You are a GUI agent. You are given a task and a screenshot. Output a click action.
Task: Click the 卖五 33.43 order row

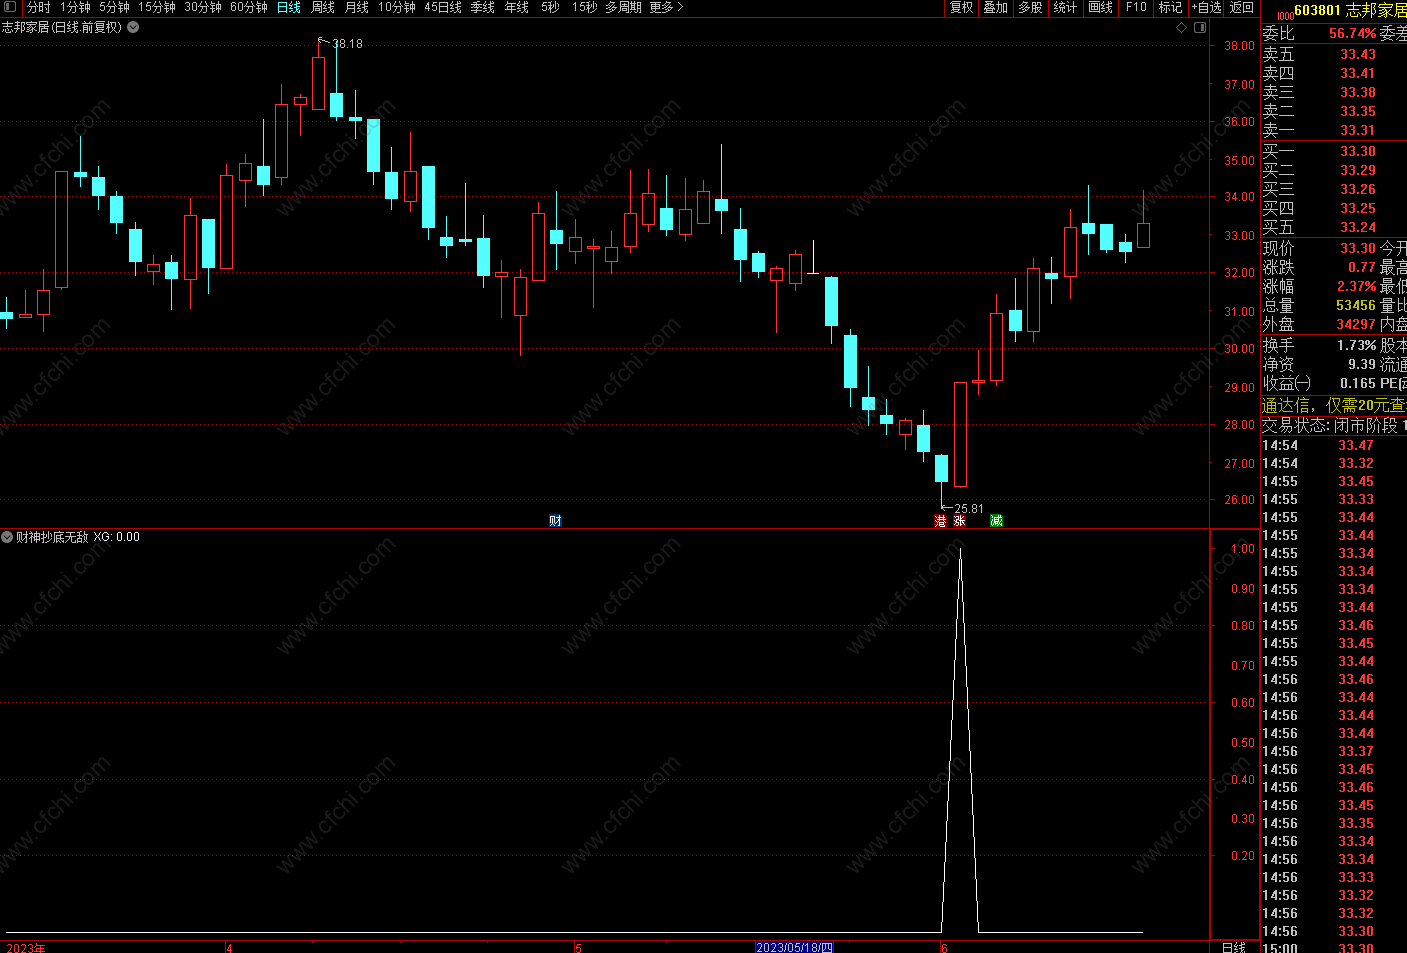coord(1334,54)
